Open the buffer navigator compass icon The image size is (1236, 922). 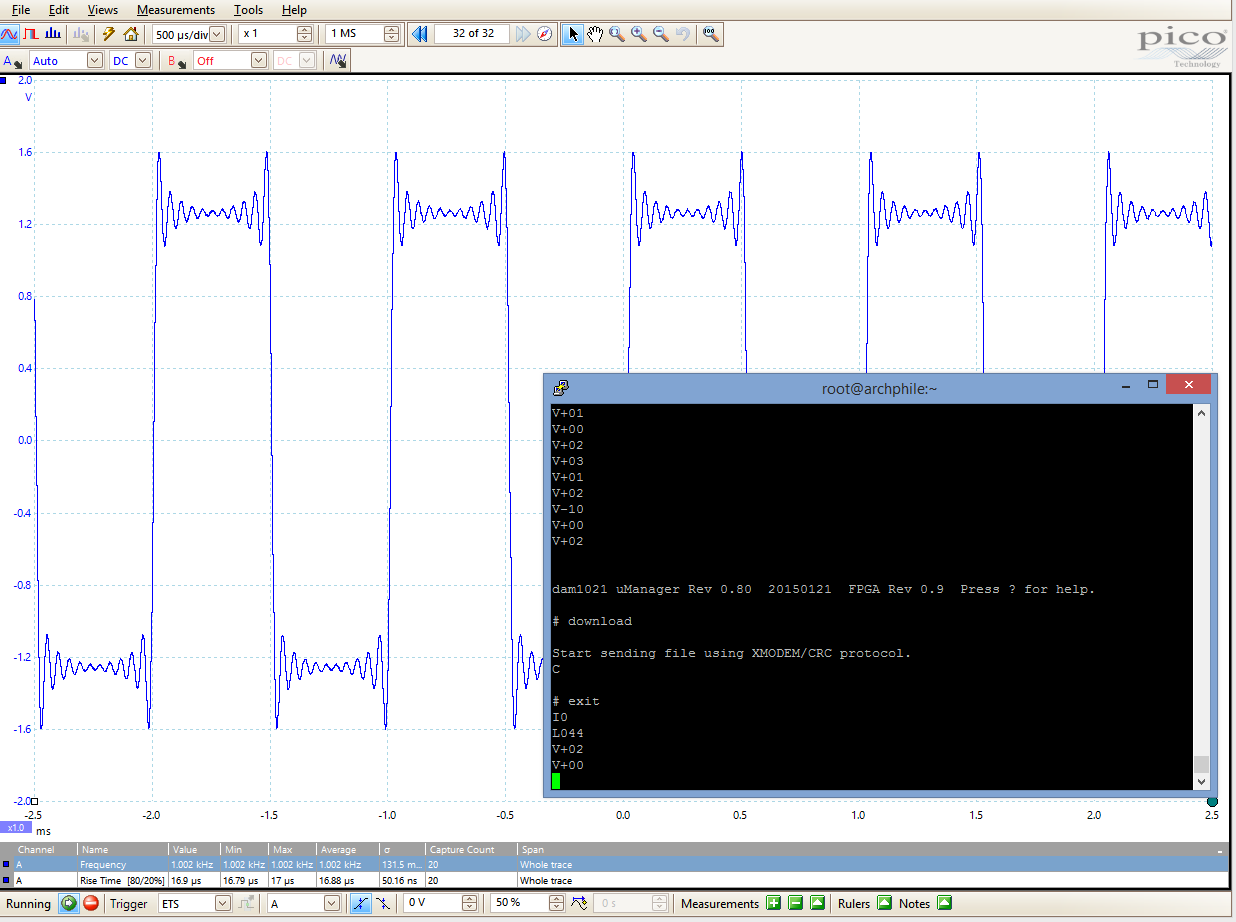click(x=545, y=34)
